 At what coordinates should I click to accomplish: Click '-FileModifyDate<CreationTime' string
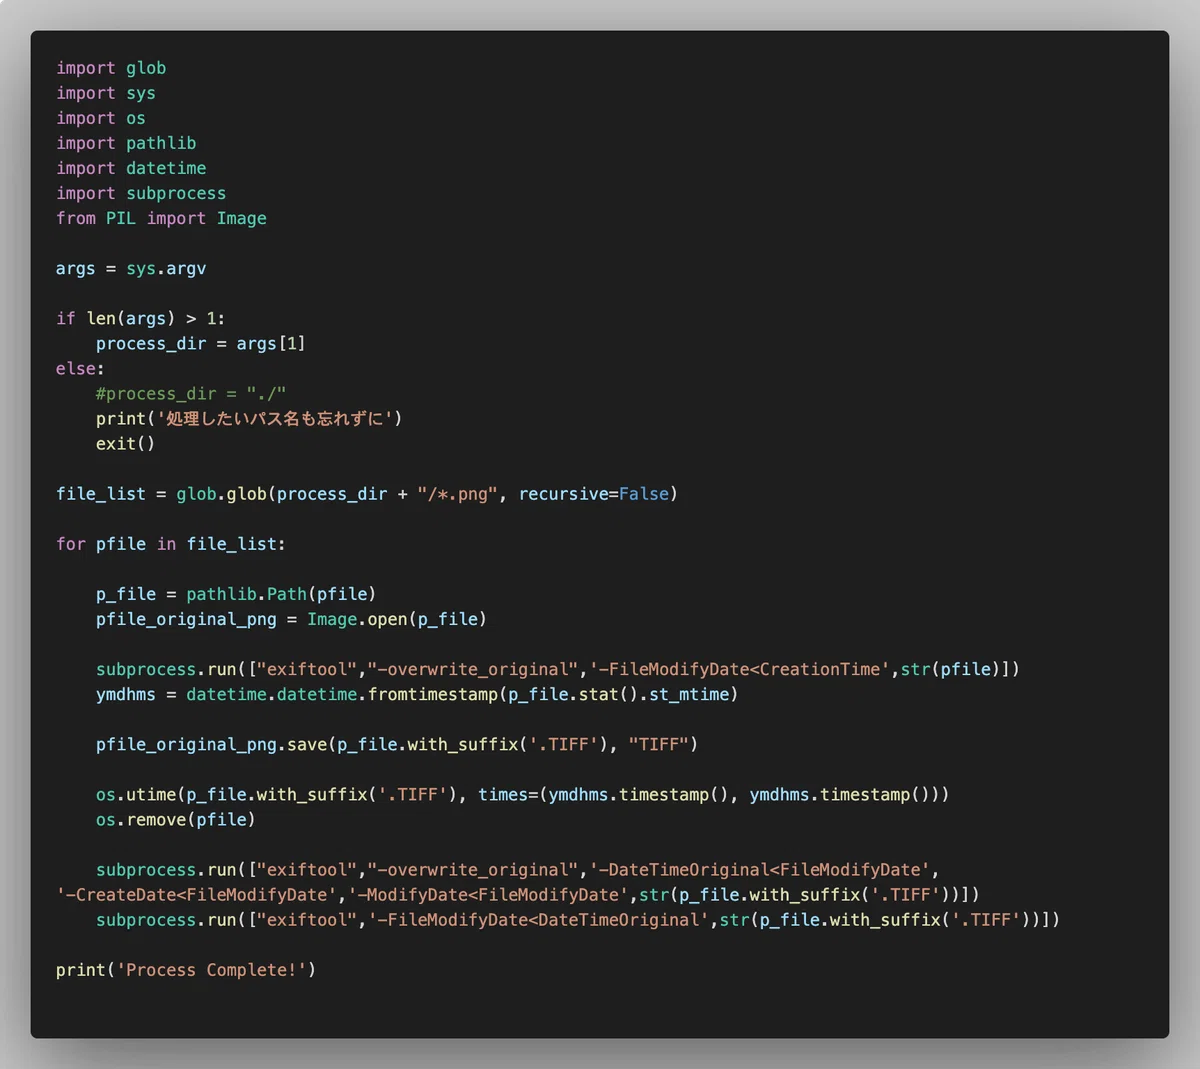pos(740,669)
